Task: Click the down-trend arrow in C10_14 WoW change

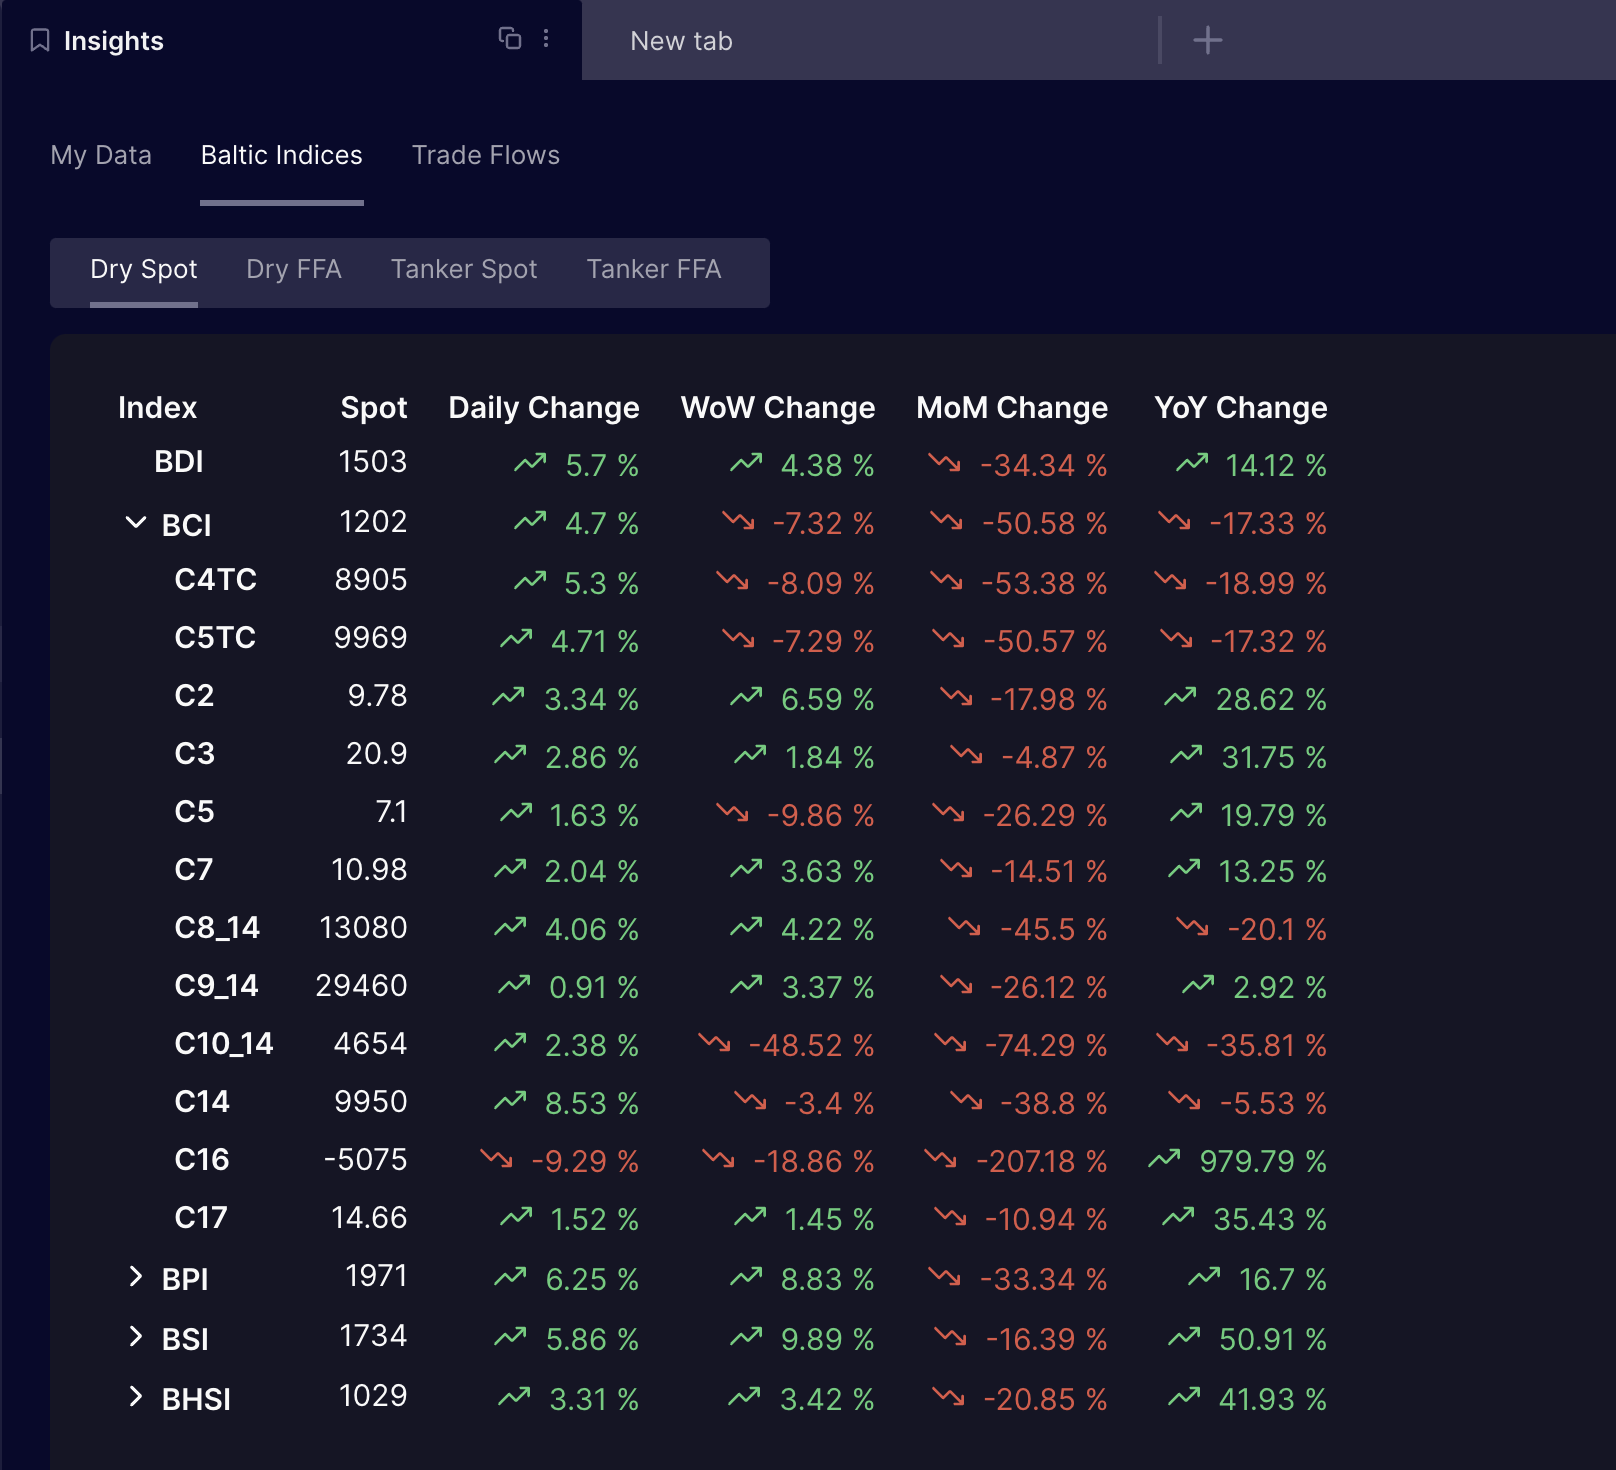Action: click(x=714, y=1043)
